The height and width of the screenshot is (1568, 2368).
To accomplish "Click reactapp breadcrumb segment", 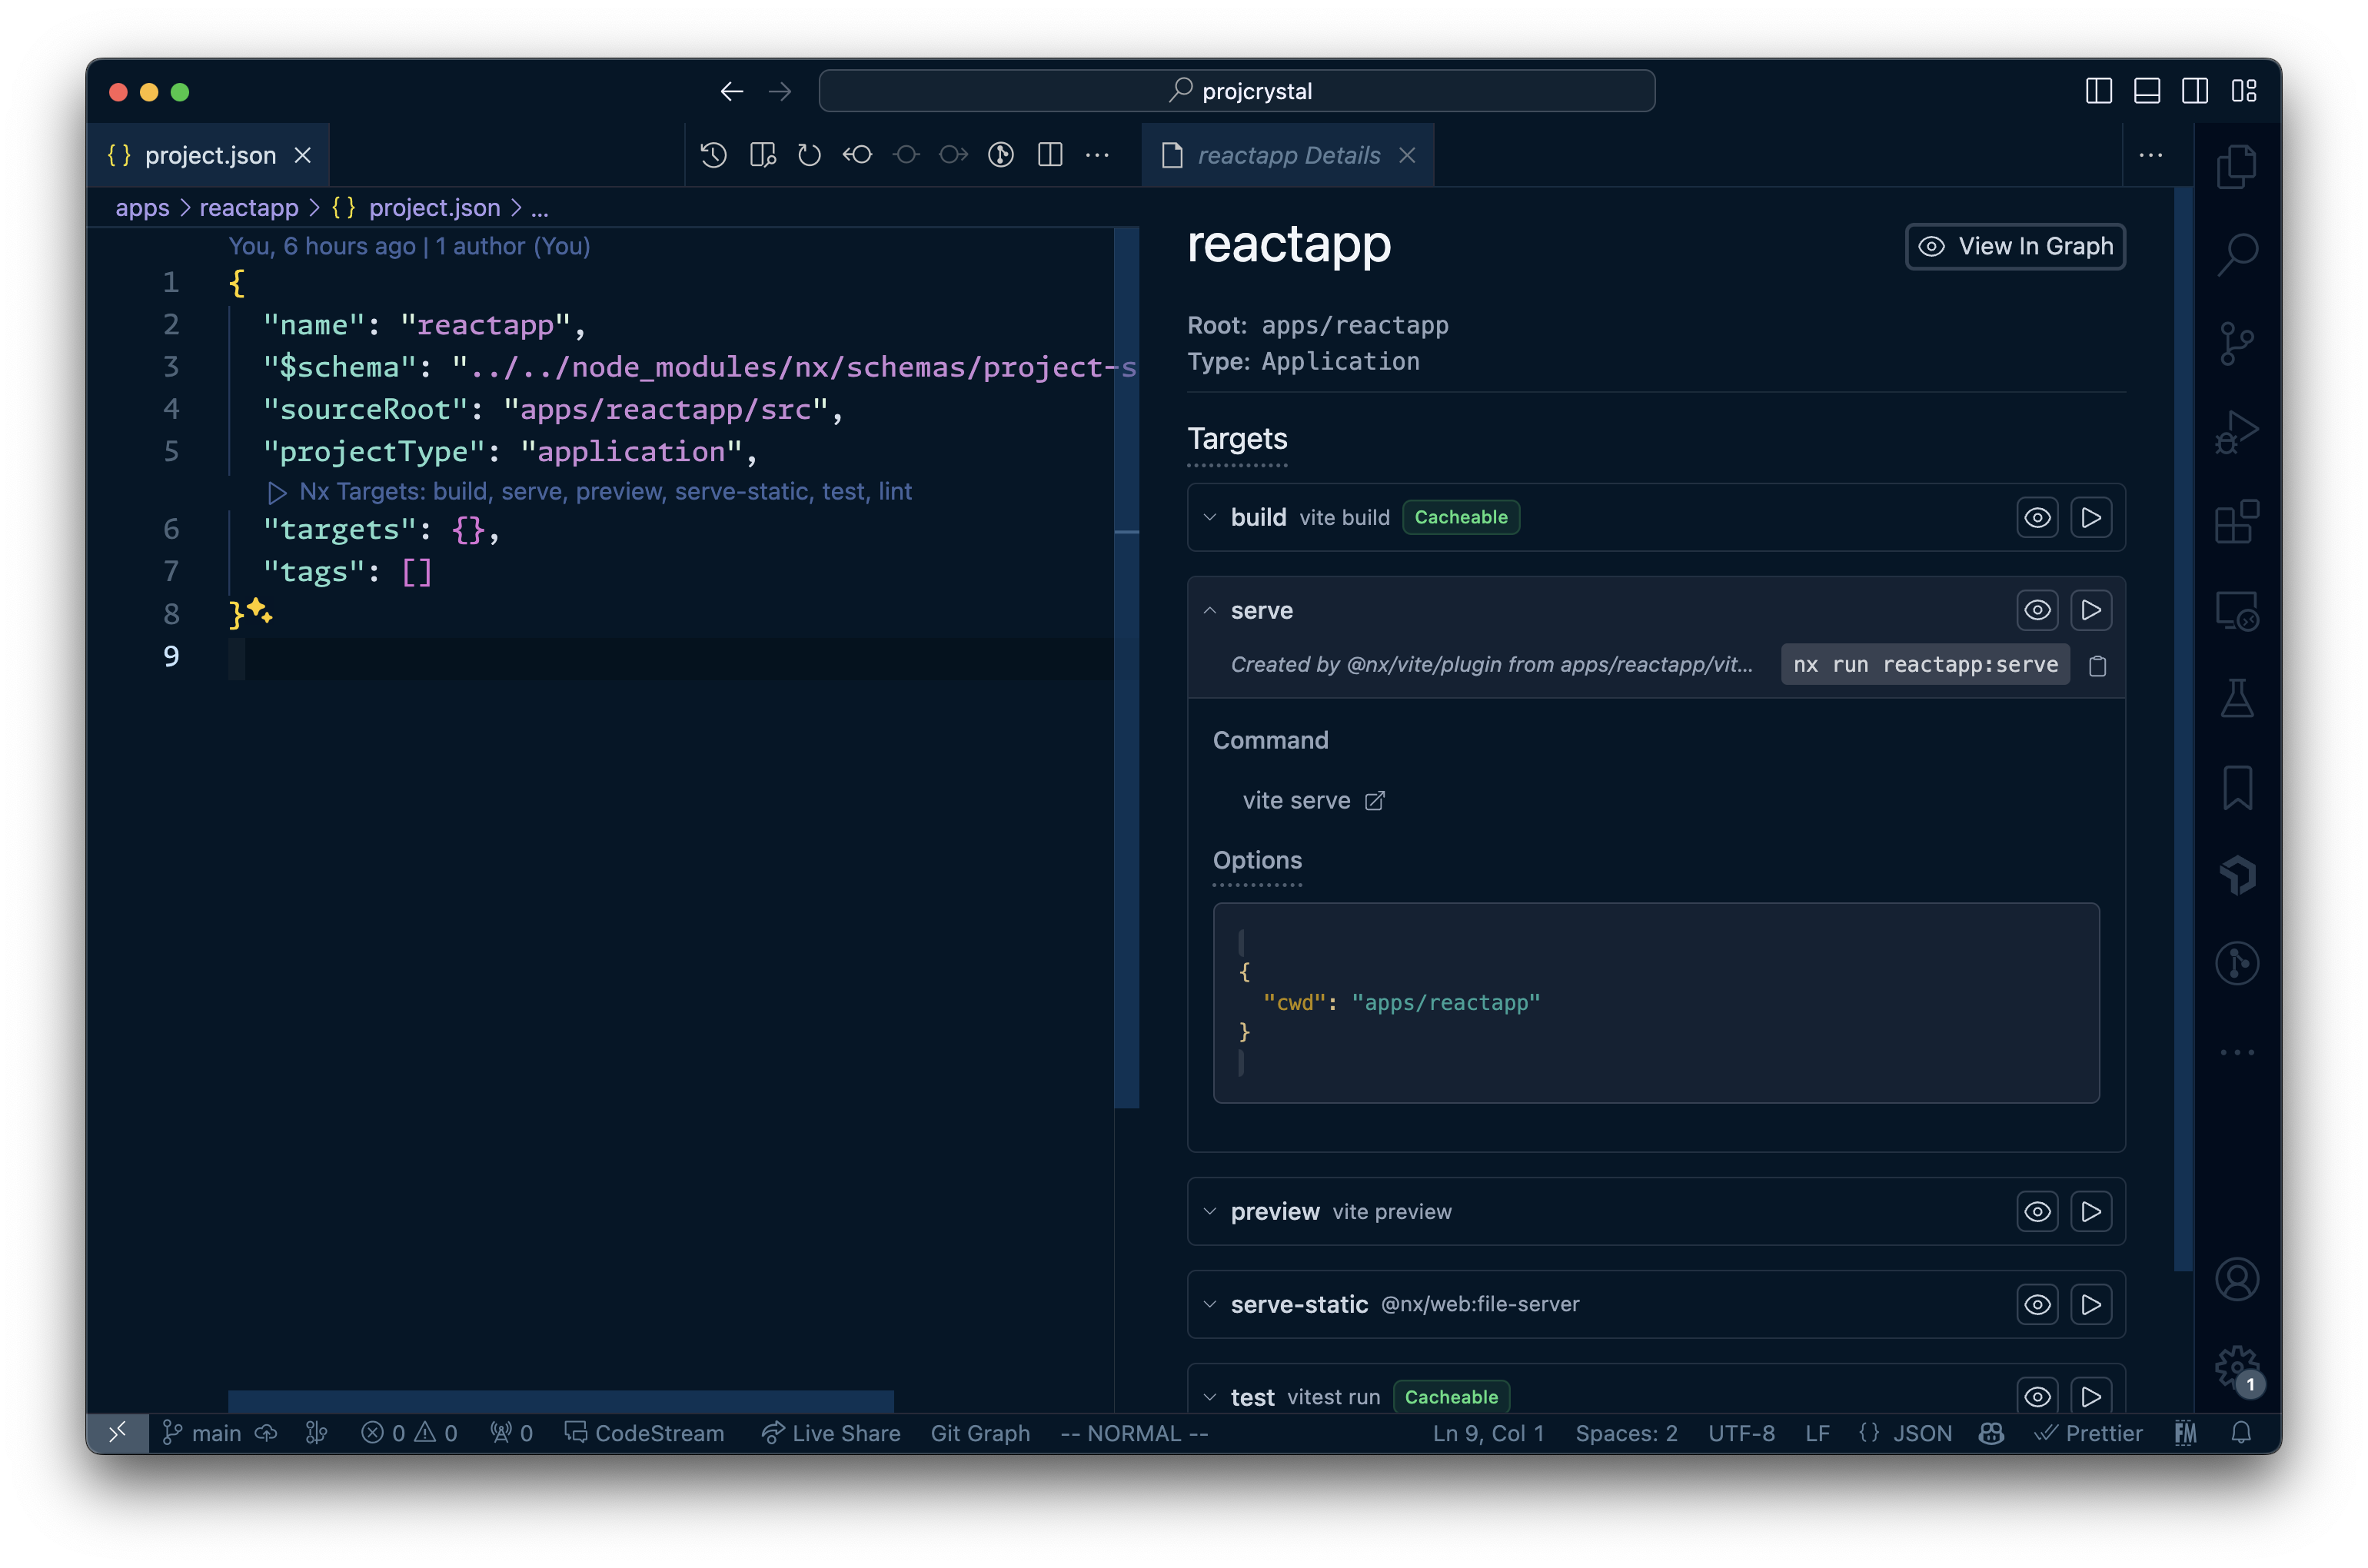I will point(249,207).
